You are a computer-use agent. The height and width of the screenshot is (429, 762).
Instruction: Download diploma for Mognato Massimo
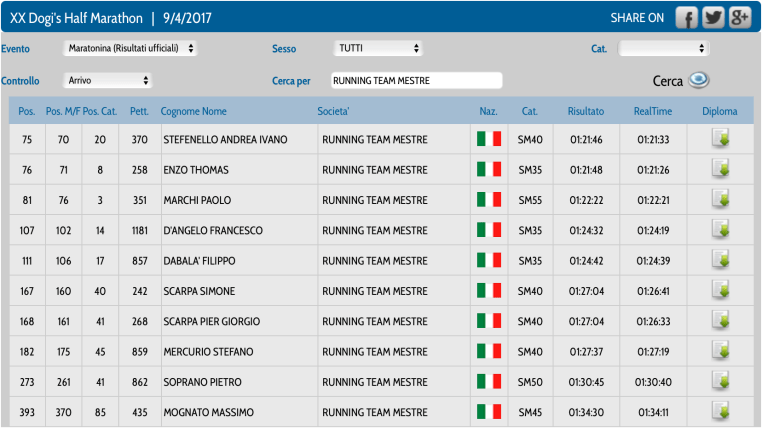(x=720, y=412)
